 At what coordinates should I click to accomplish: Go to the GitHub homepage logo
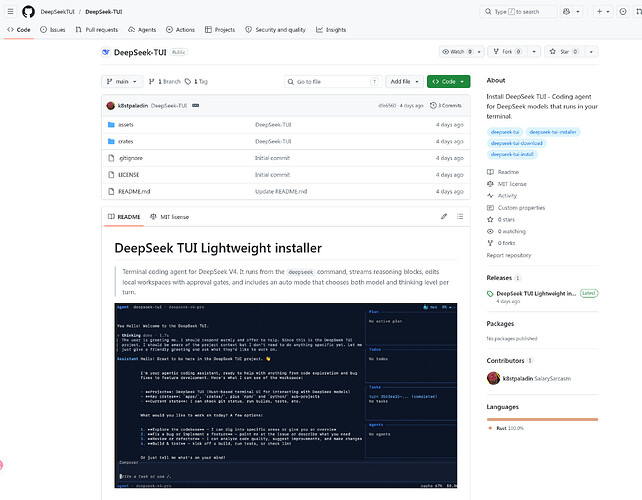coord(28,11)
